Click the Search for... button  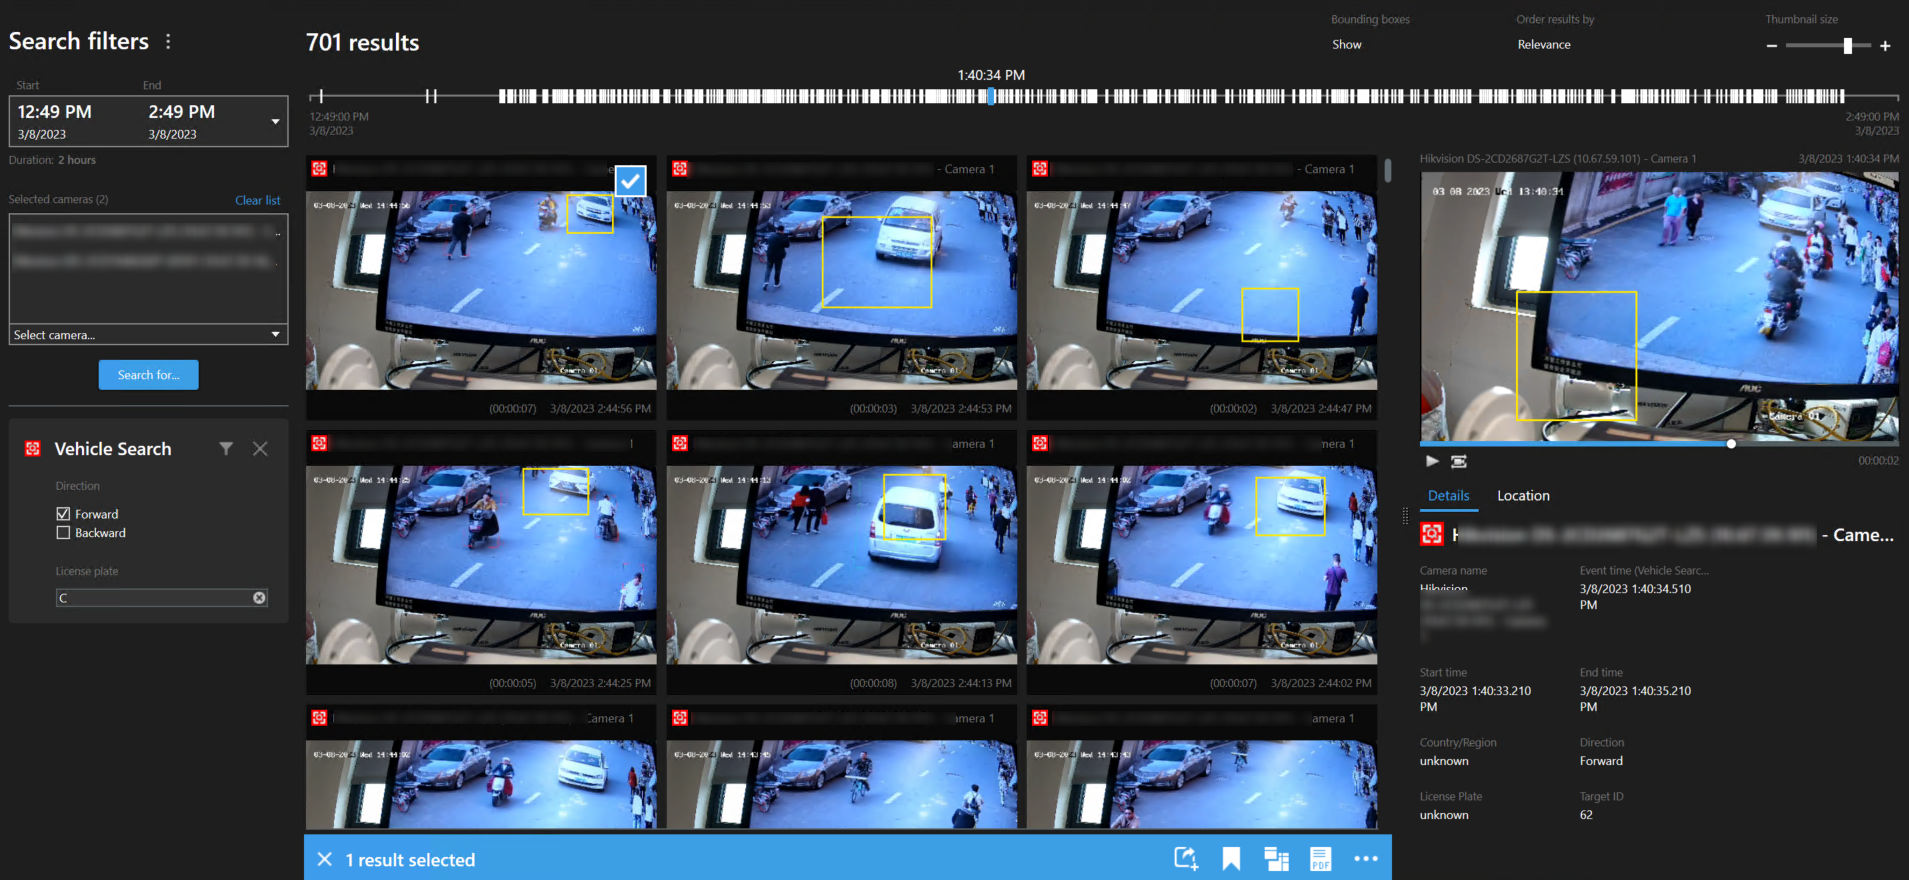pos(148,375)
